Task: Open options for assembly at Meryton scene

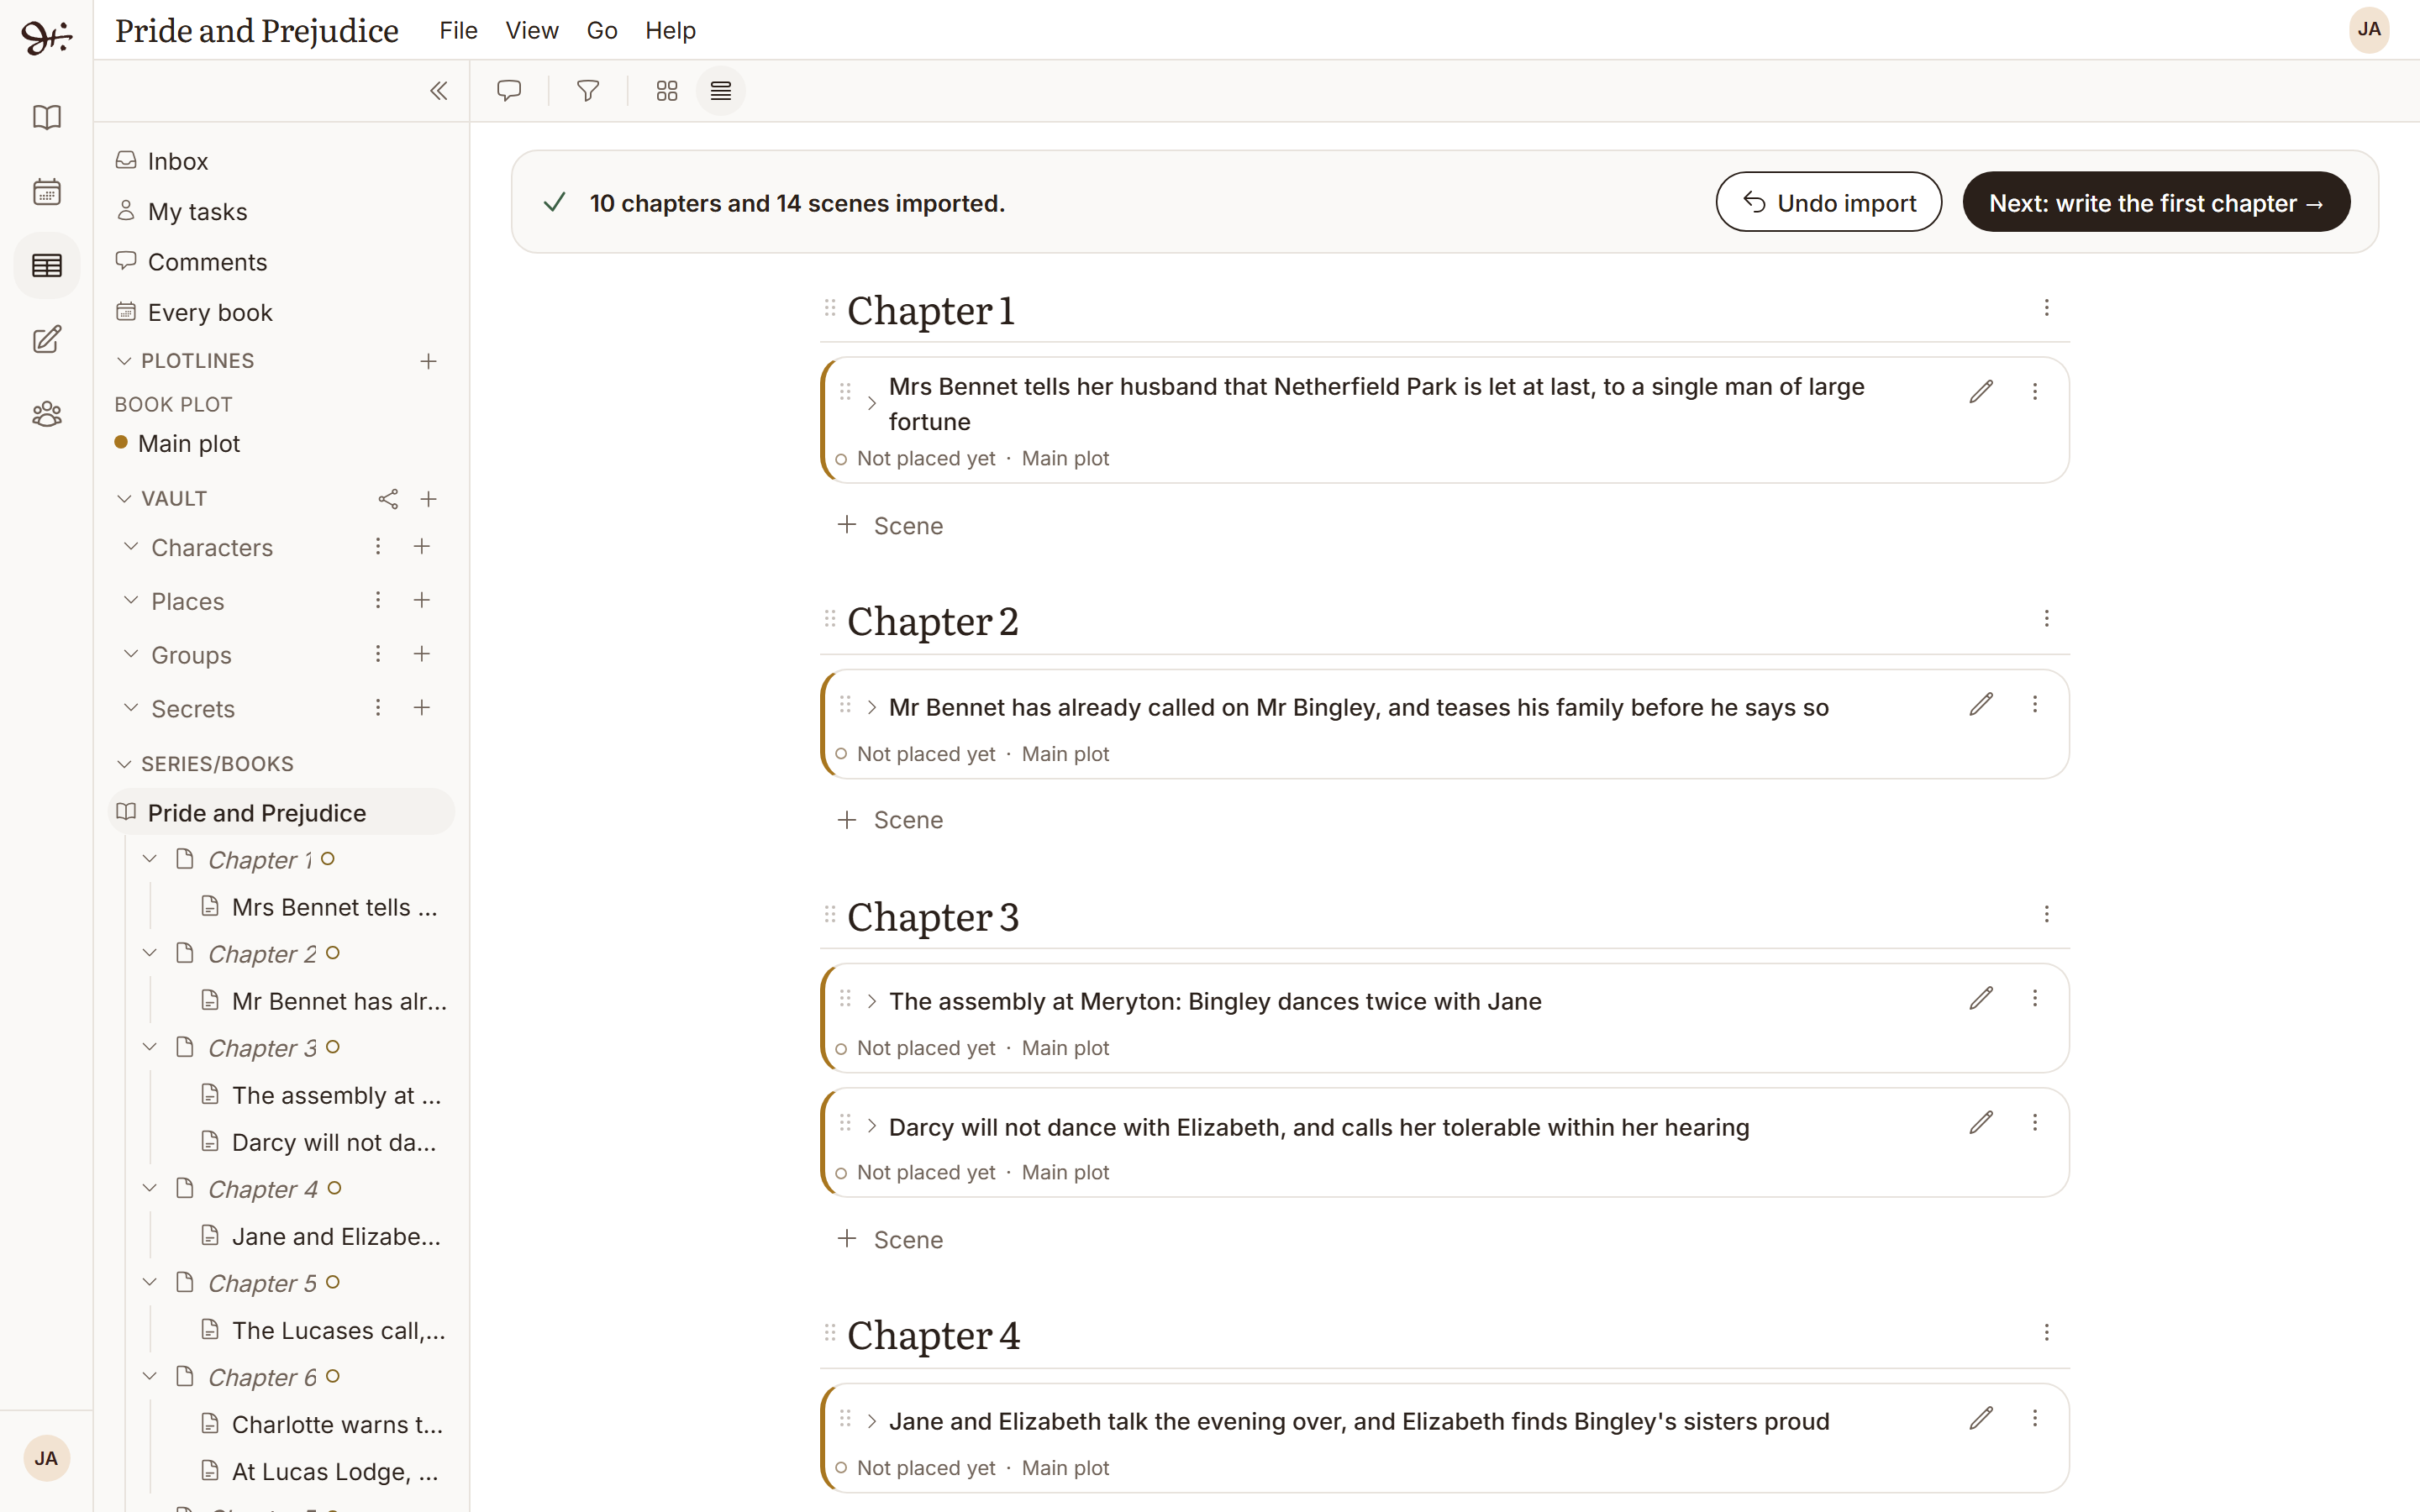Action: coord(2034,998)
